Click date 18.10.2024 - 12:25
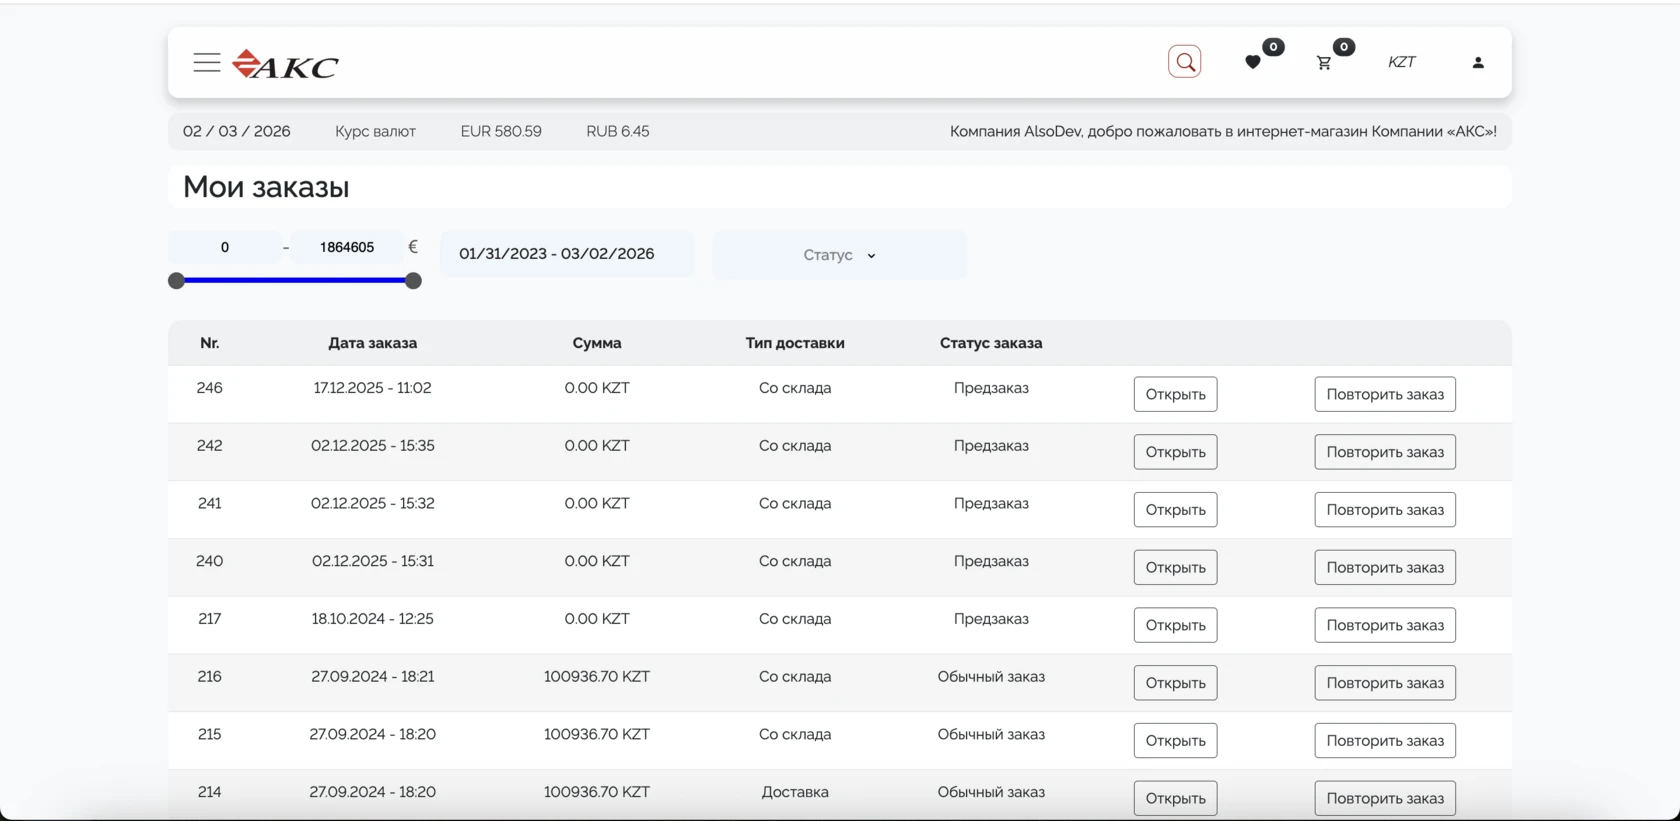 [x=373, y=619]
